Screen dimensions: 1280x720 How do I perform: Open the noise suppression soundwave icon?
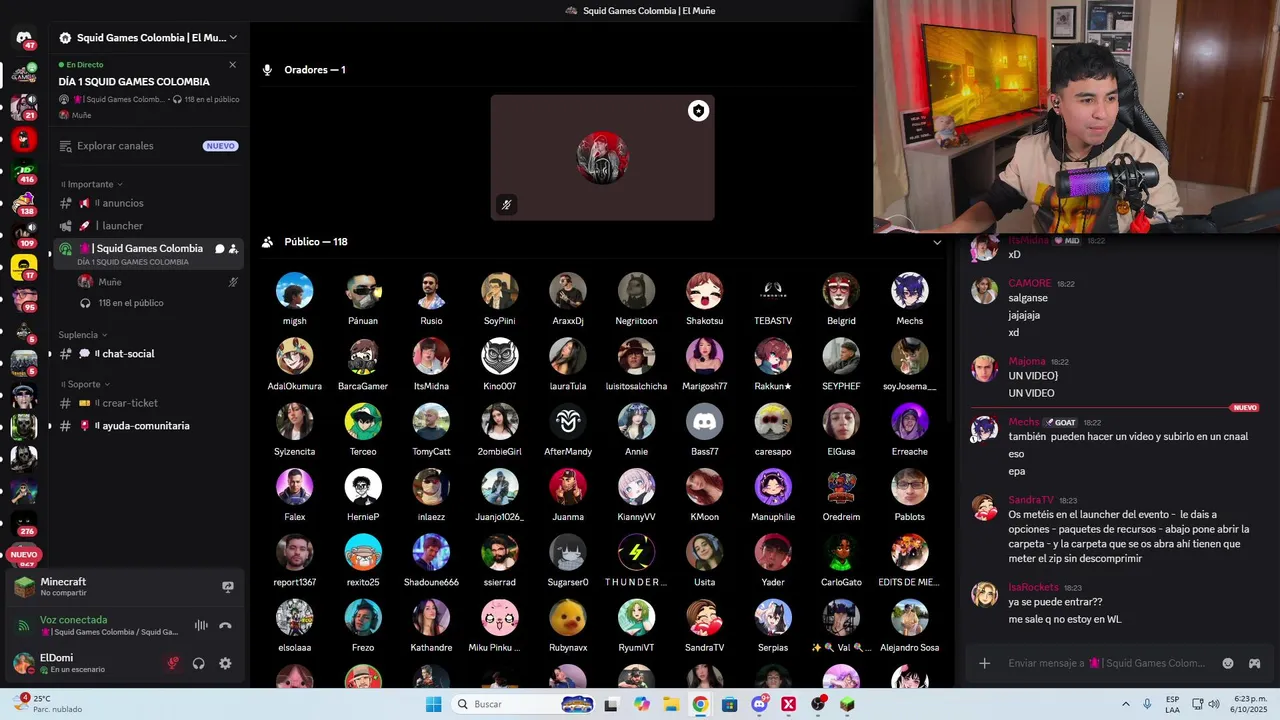201,625
